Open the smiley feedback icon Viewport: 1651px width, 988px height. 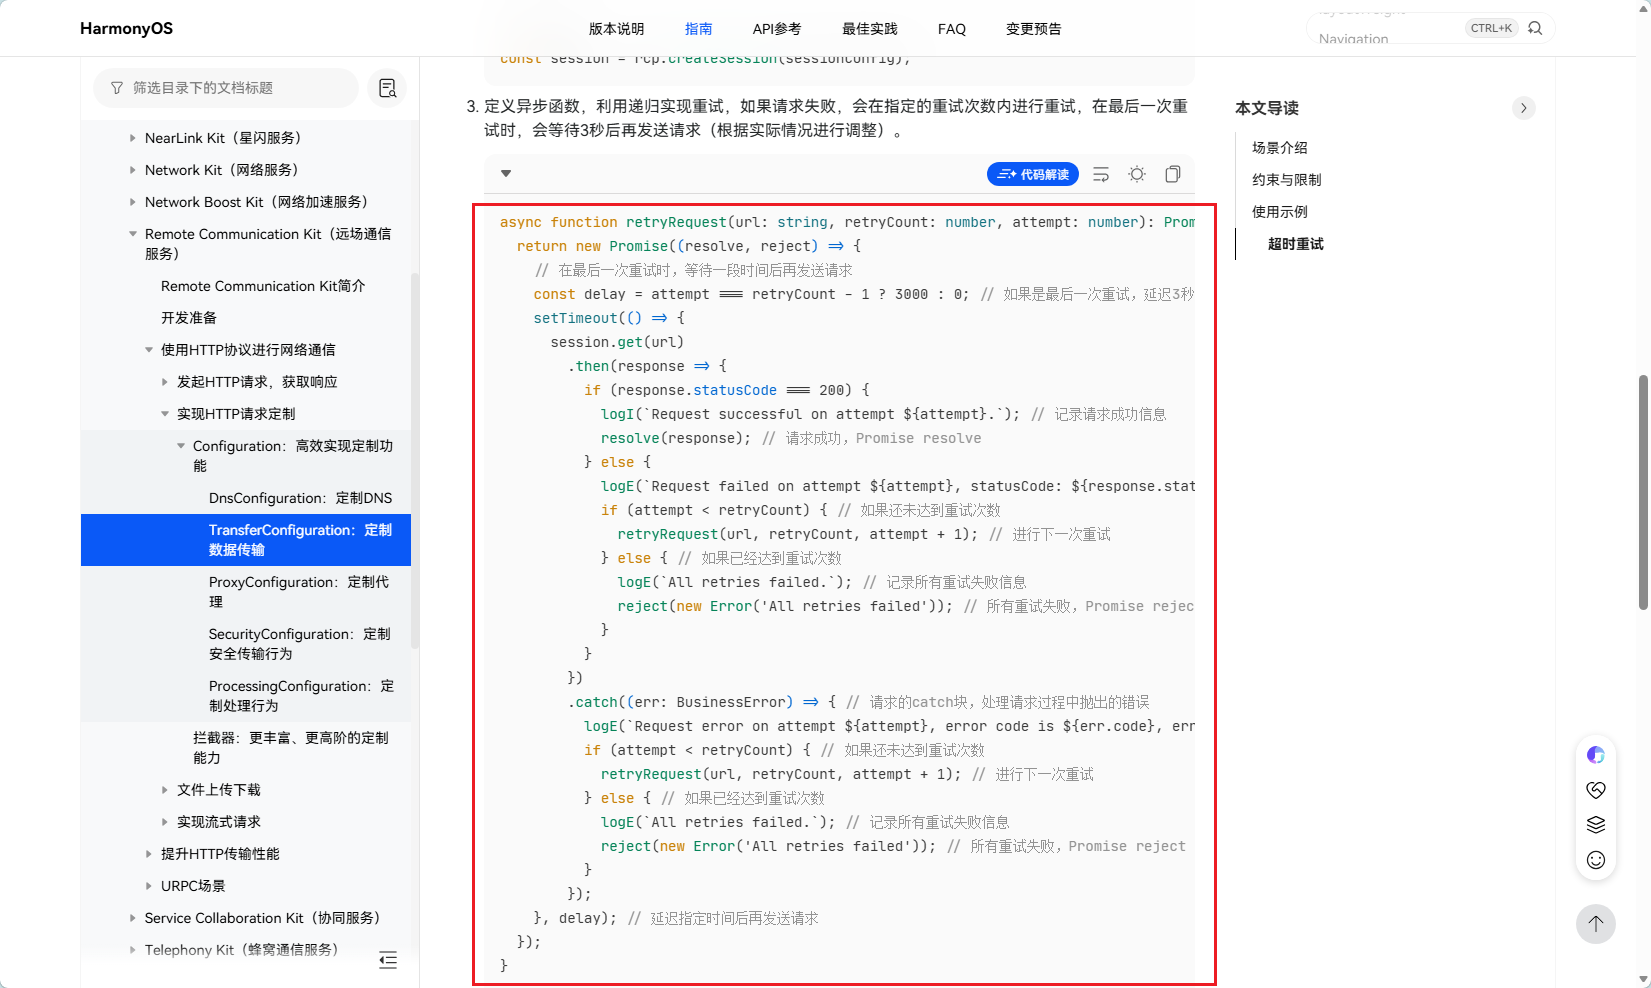[1596, 860]
